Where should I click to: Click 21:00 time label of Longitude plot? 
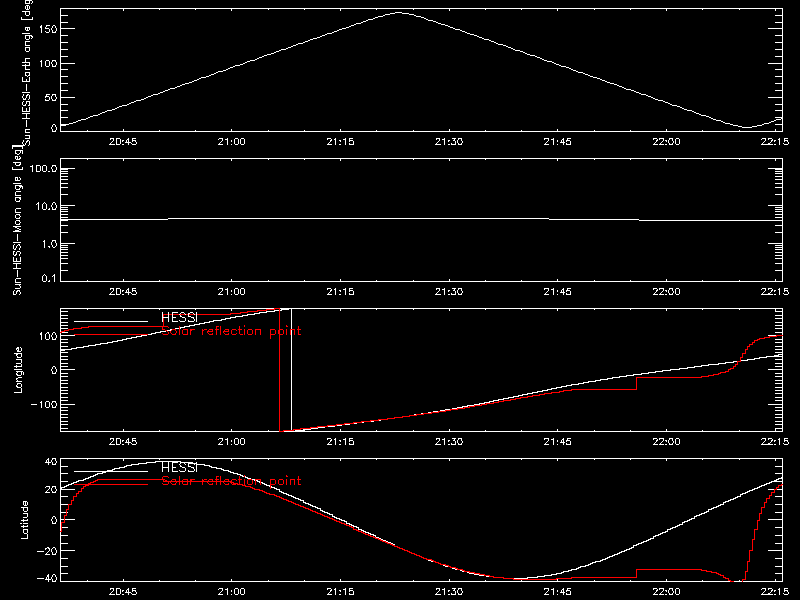click(232, 441)
